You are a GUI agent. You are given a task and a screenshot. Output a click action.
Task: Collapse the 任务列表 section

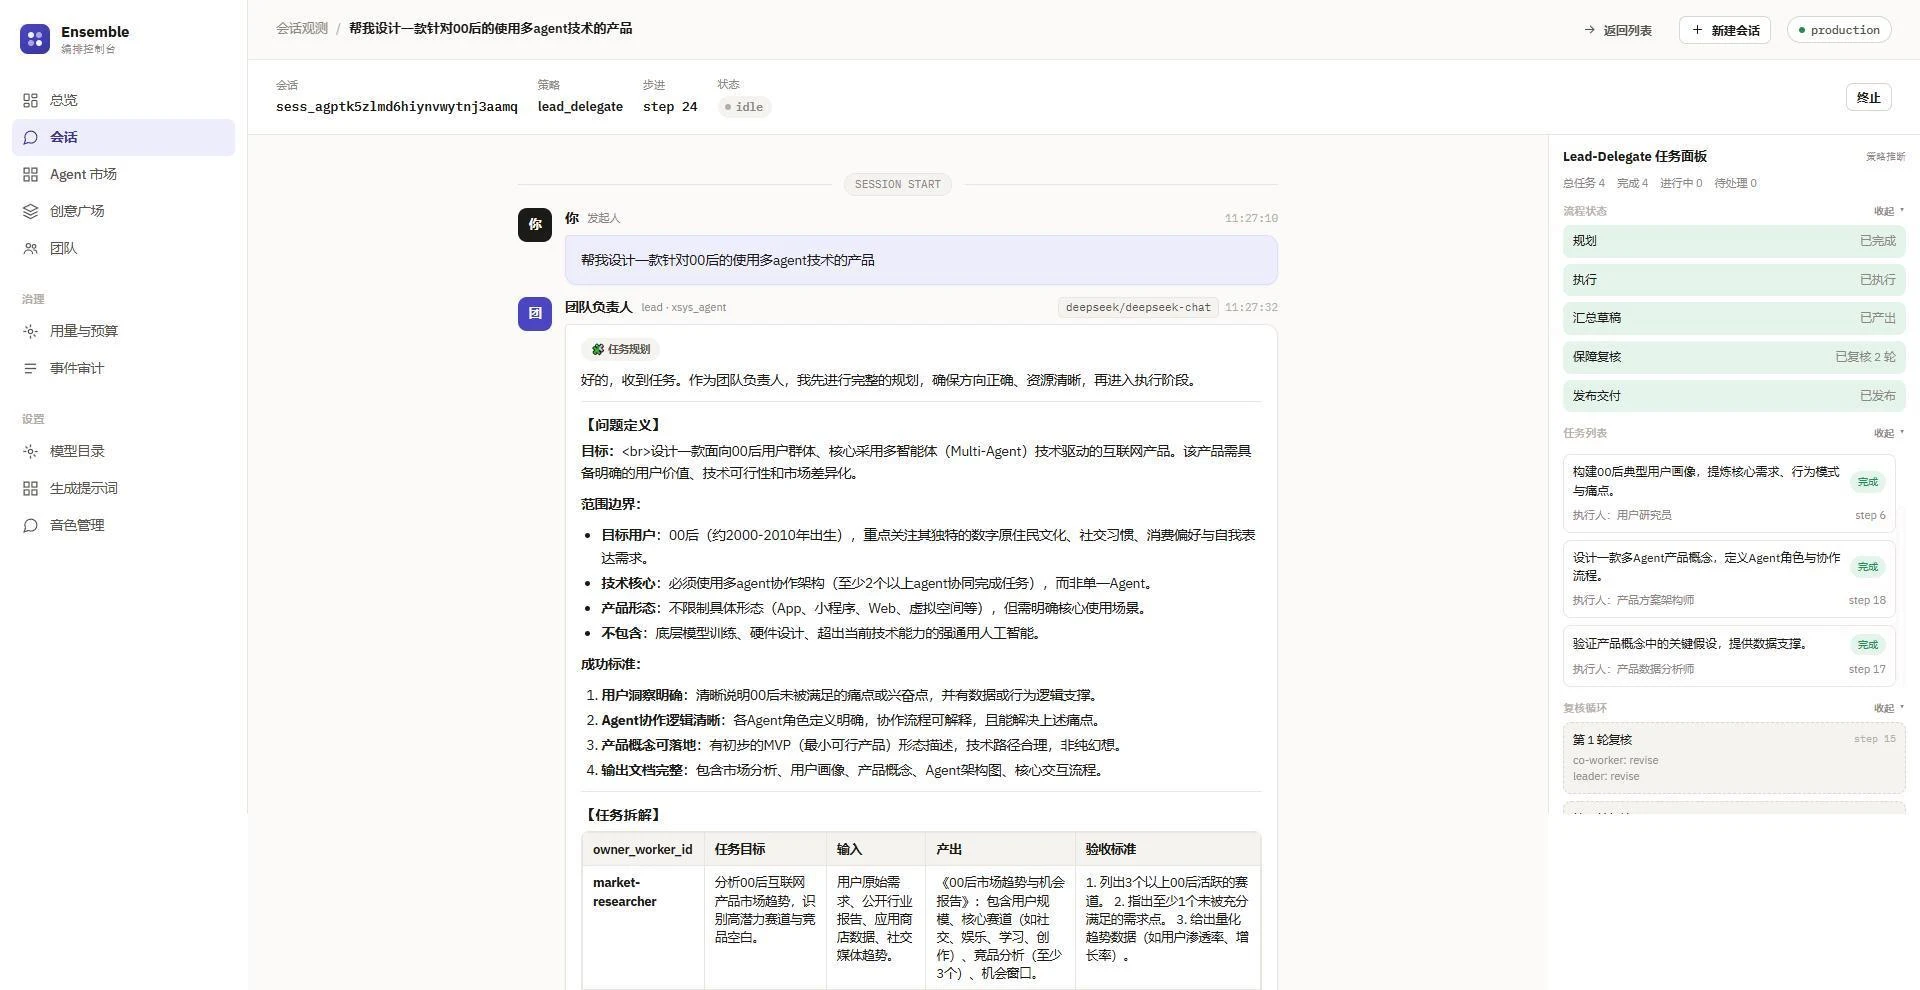[1889, 433]
